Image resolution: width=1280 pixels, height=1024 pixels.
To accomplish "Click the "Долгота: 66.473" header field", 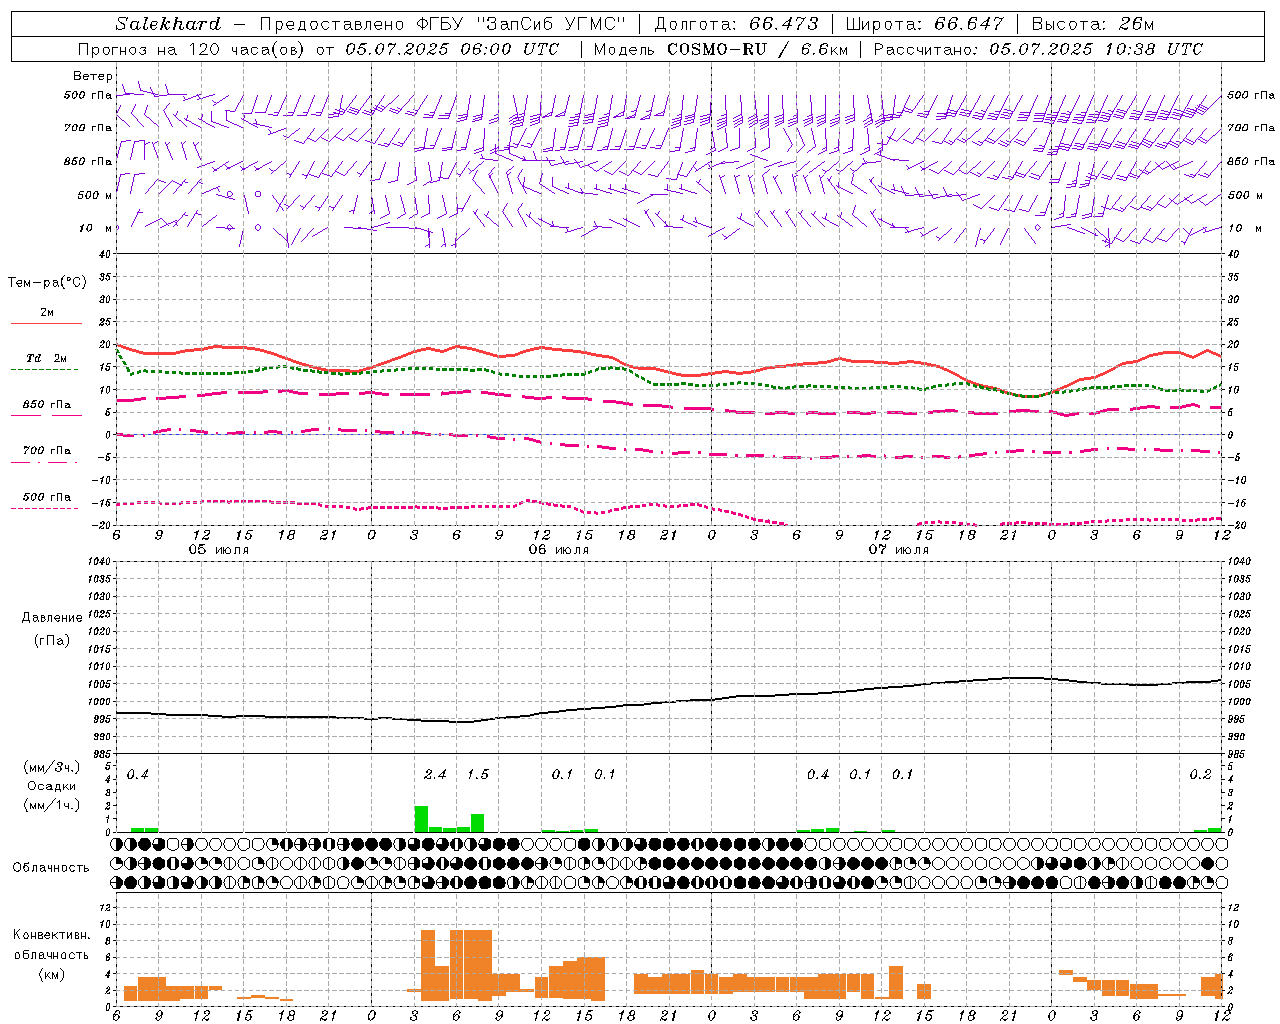I will pyautogui.click(x=736, y=24).
